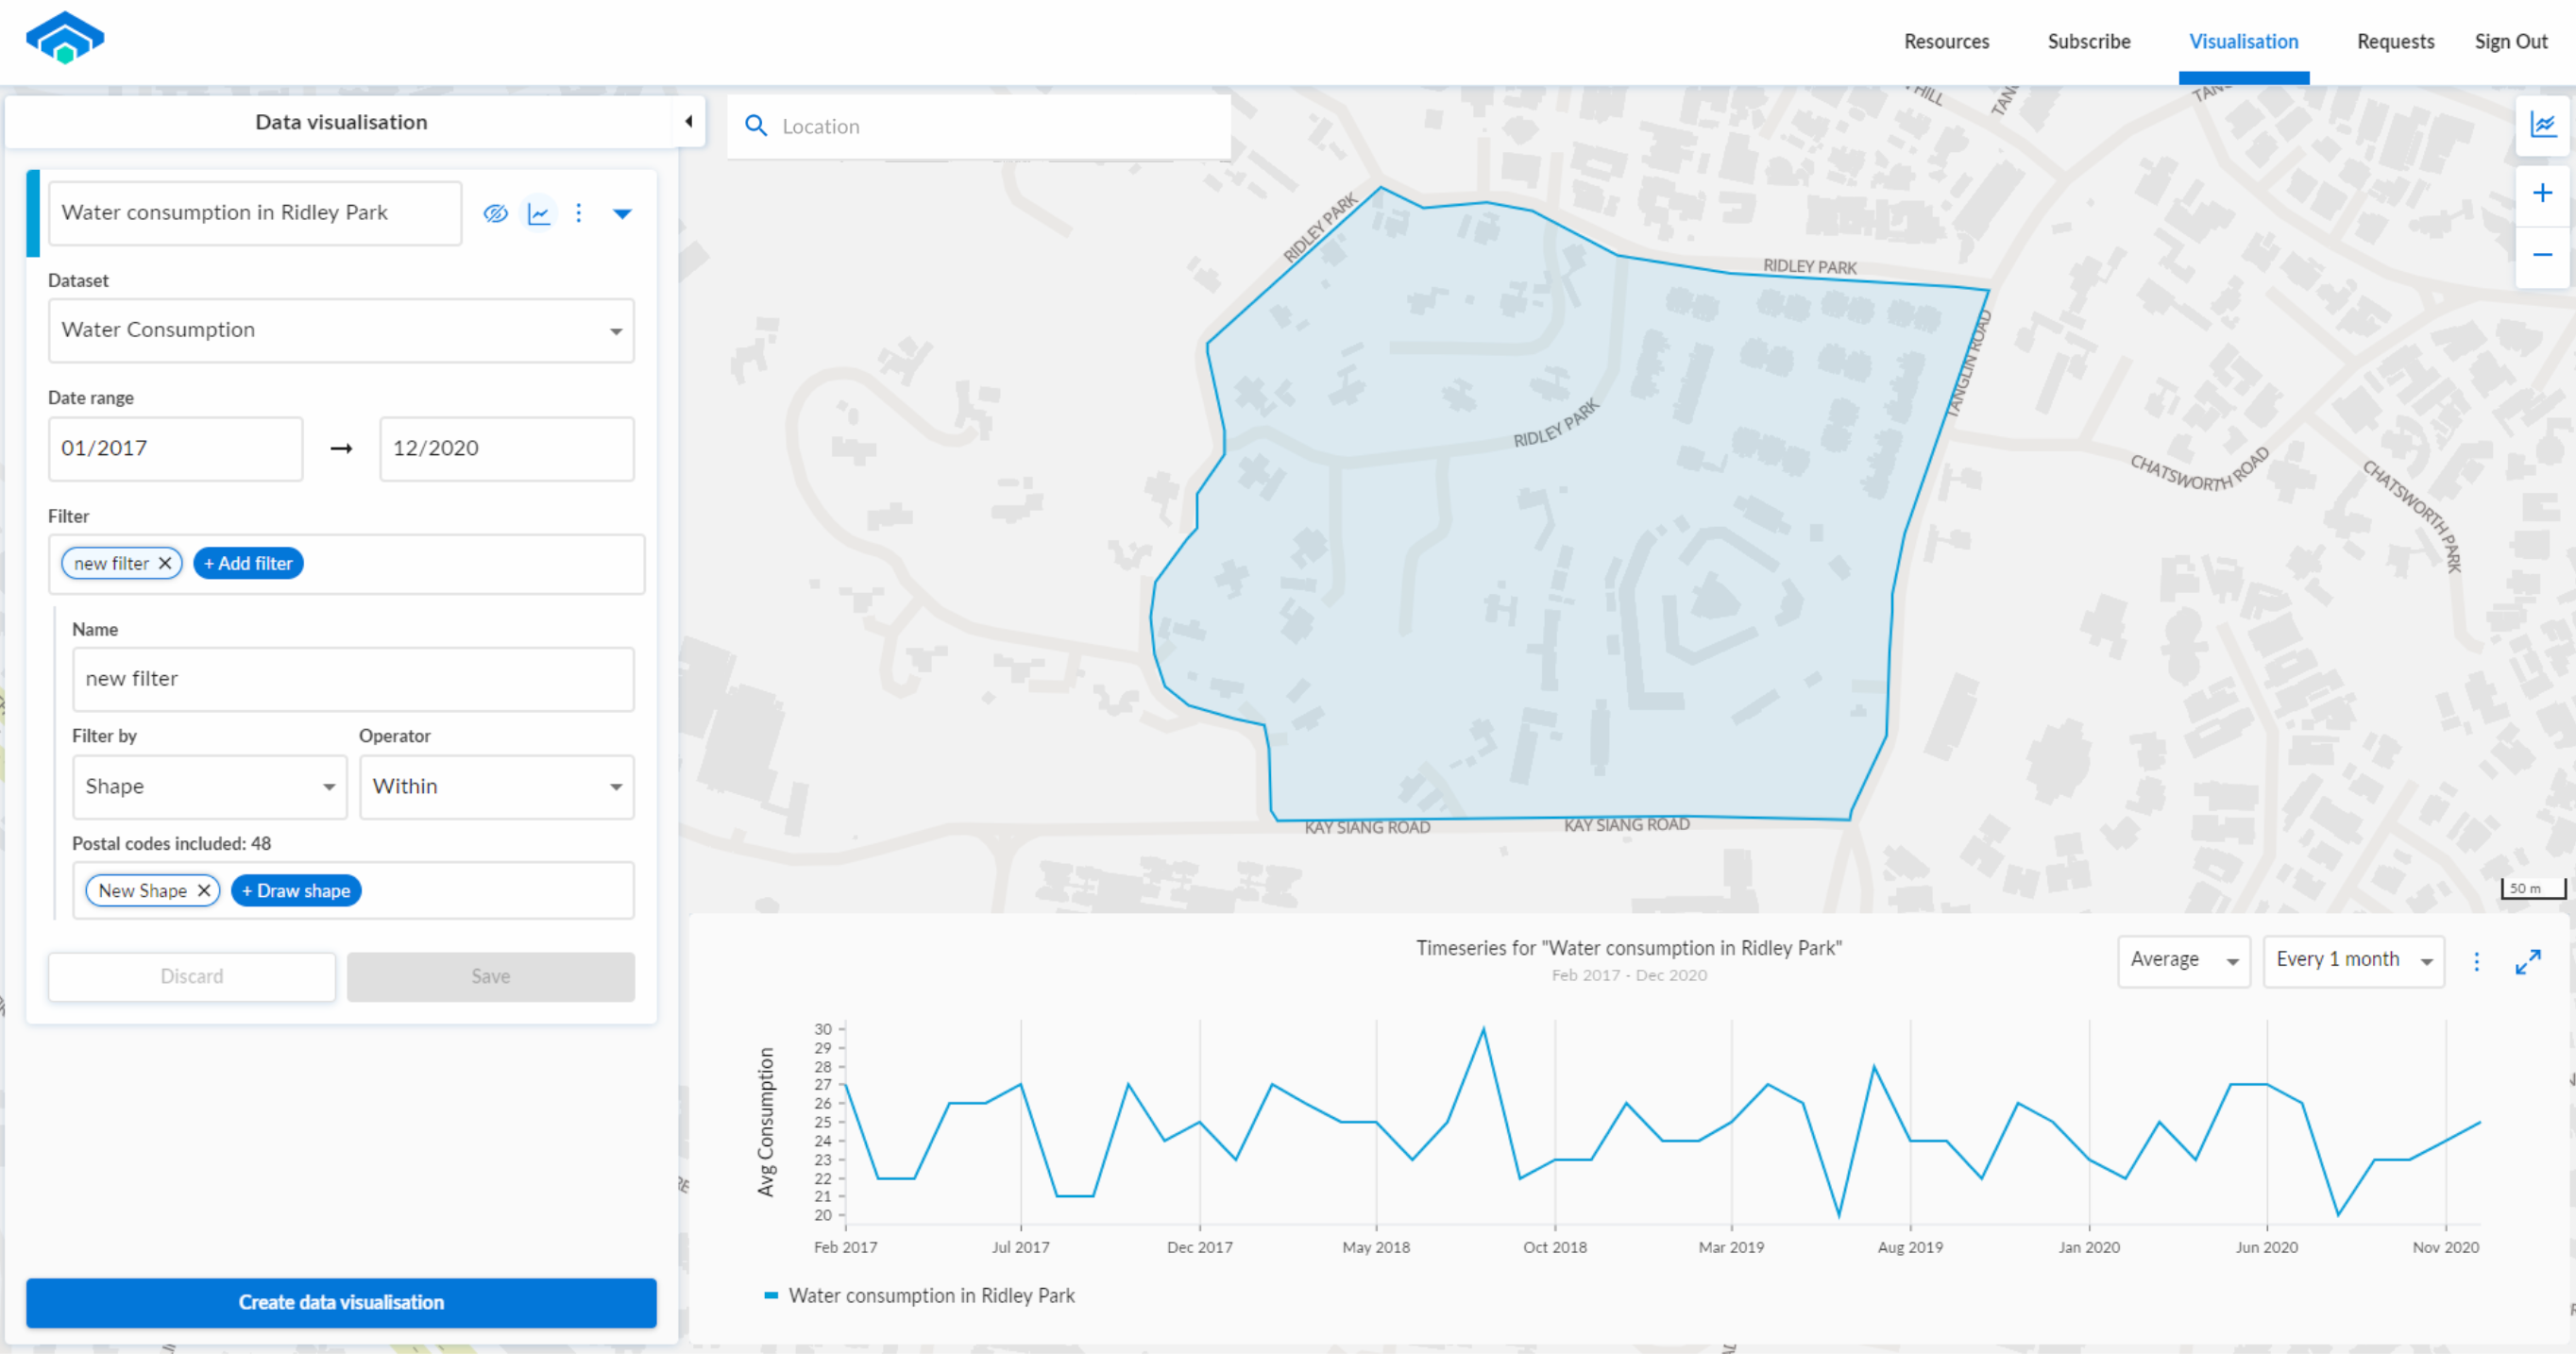Open the Every 1 month interval dropdown
Image resolution: width=2576 pixels, height=1354 pixels.
click(x=2354, y=961)
